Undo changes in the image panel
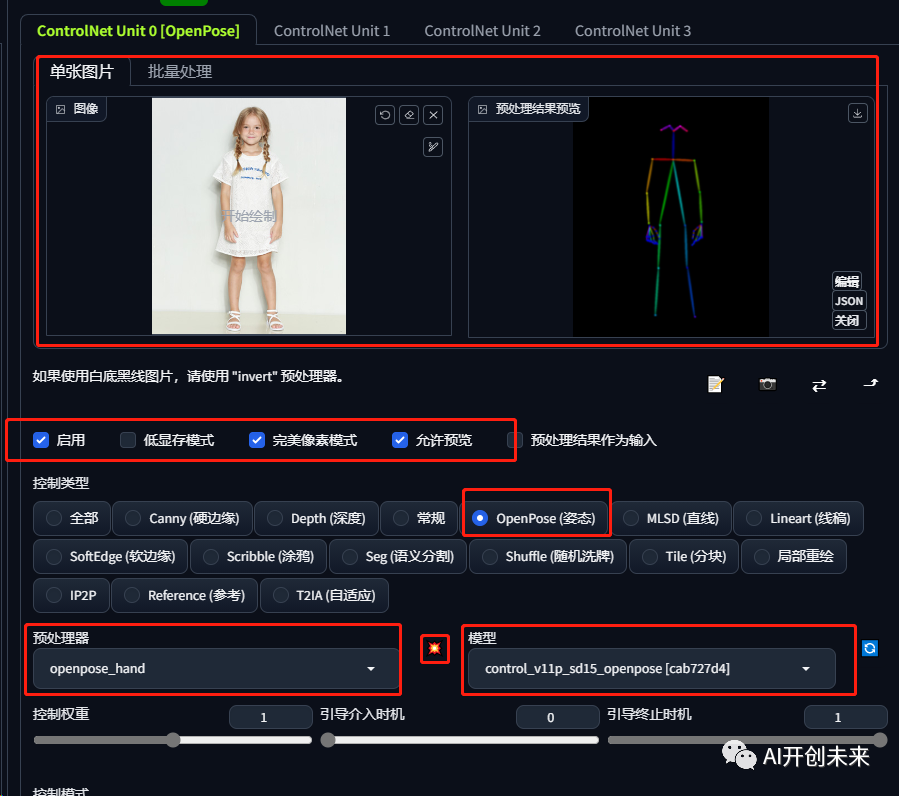 (385, 115)
